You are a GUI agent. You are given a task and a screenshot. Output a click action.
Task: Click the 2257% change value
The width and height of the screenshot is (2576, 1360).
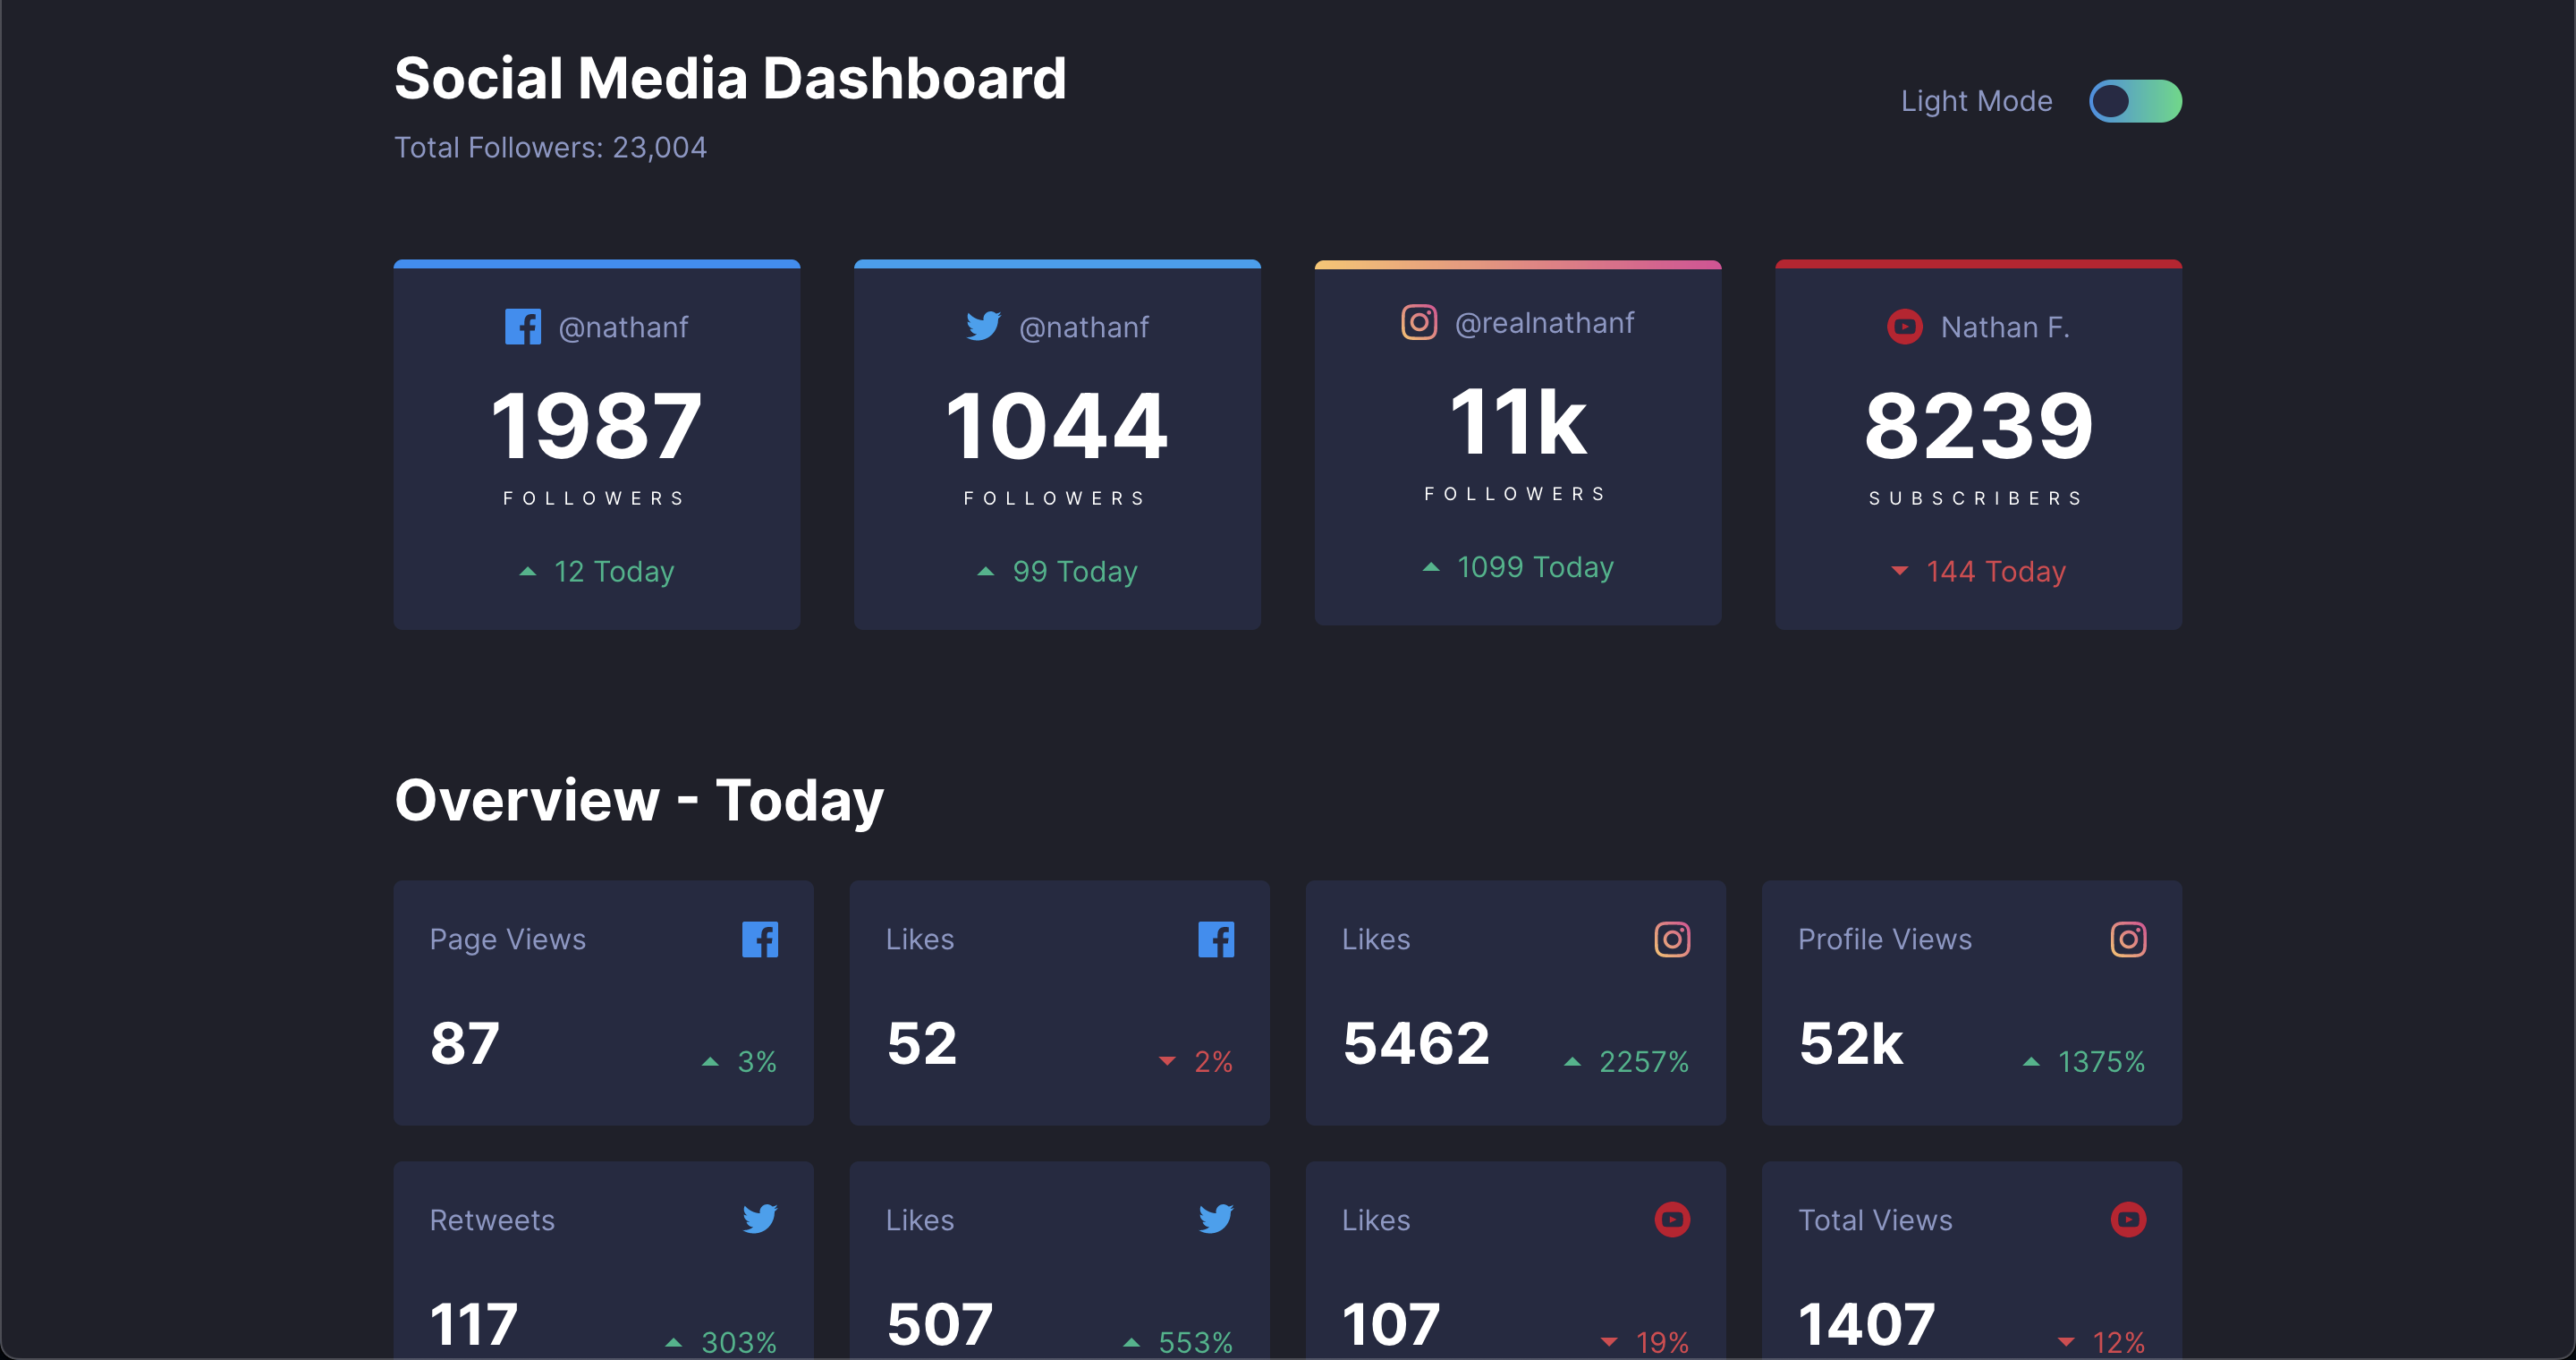click(x=1644, y=1062)
